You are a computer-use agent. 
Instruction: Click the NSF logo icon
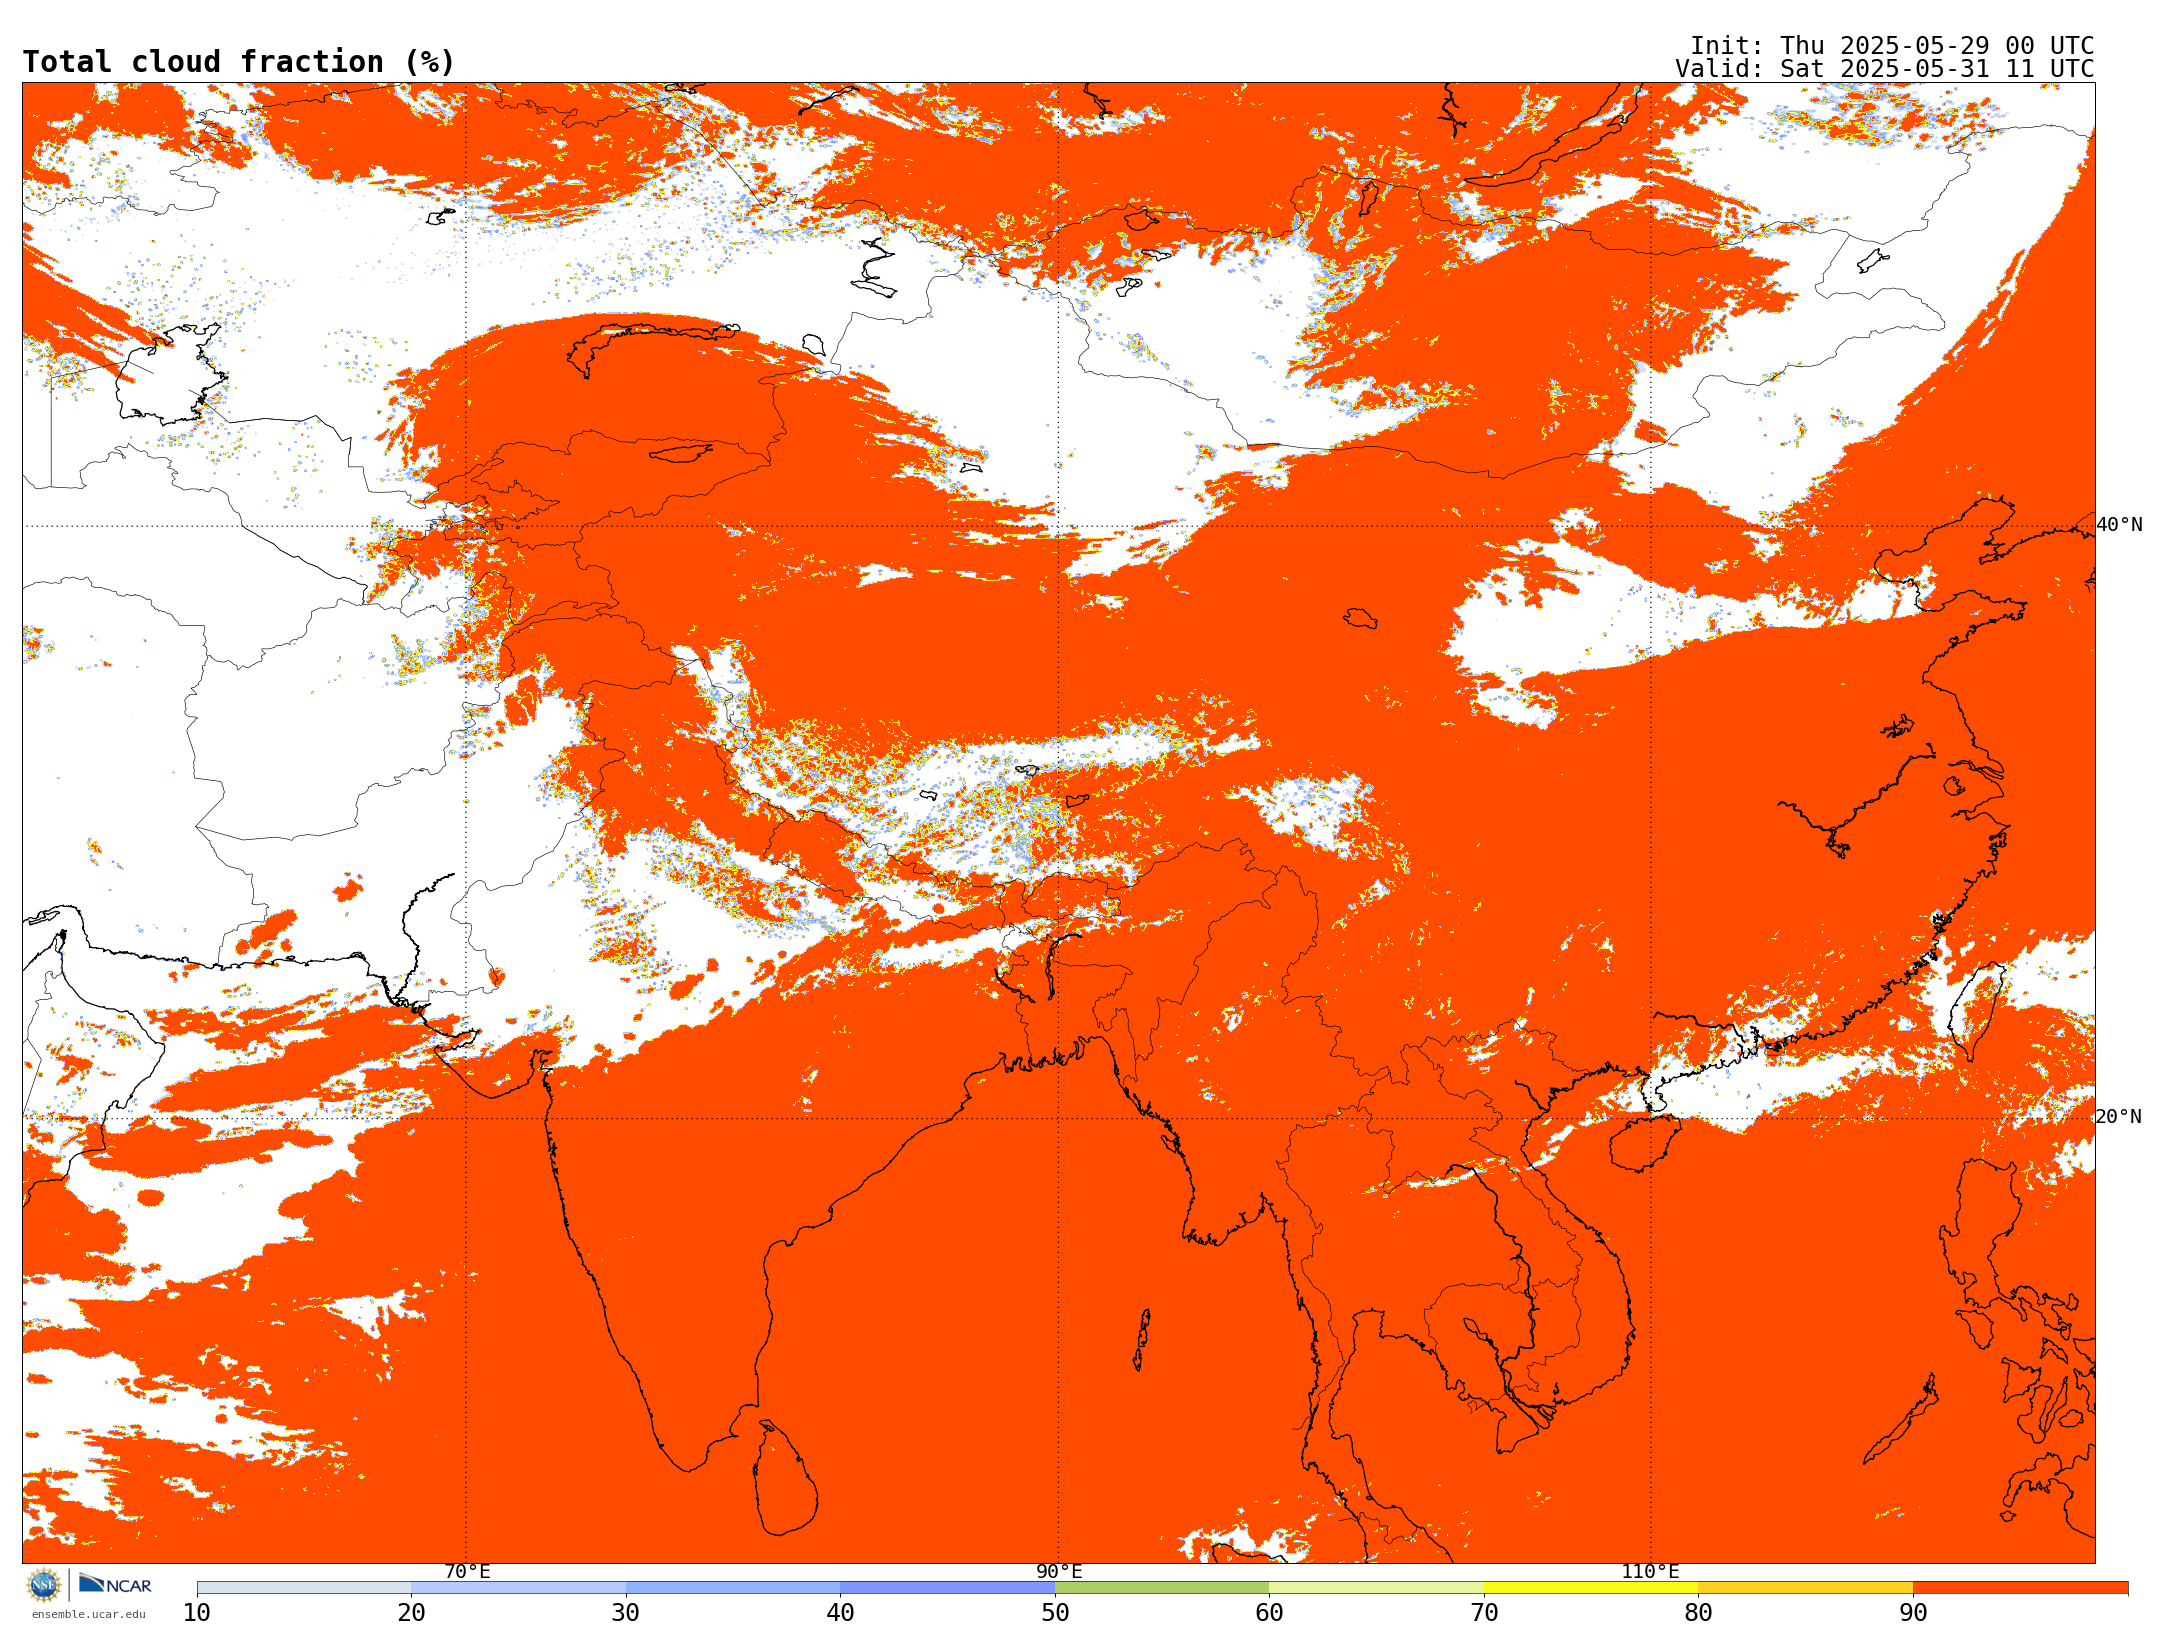(x=44, y=1585)
